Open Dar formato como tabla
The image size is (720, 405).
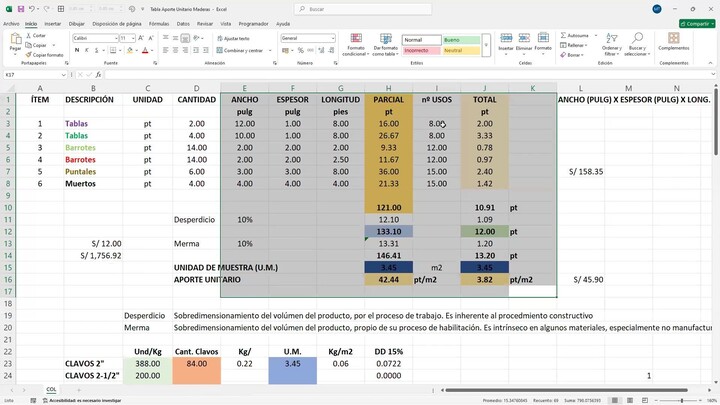(x=386, y=45)
